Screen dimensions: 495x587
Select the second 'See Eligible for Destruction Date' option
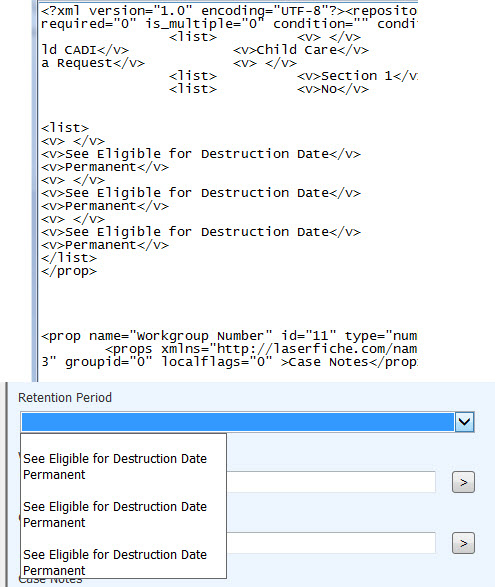[x=115, y=507]
